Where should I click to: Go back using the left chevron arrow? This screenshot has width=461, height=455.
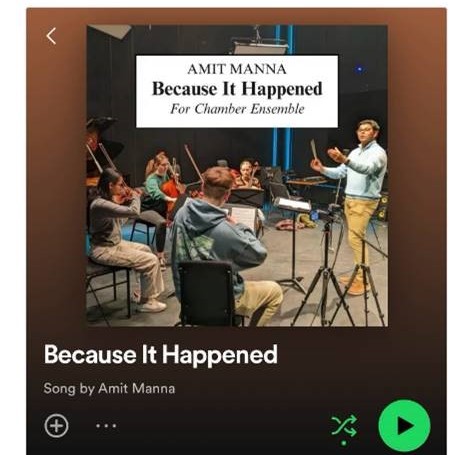pos(51,36)
